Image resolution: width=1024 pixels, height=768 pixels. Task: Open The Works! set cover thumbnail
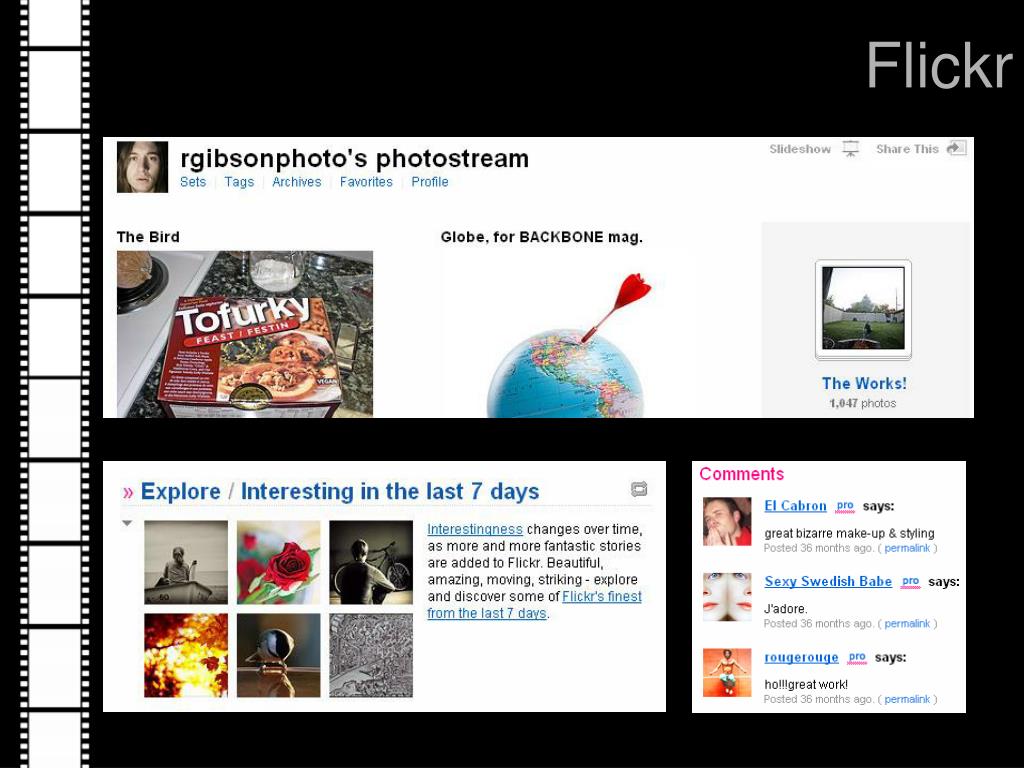[x=863, y=308]
